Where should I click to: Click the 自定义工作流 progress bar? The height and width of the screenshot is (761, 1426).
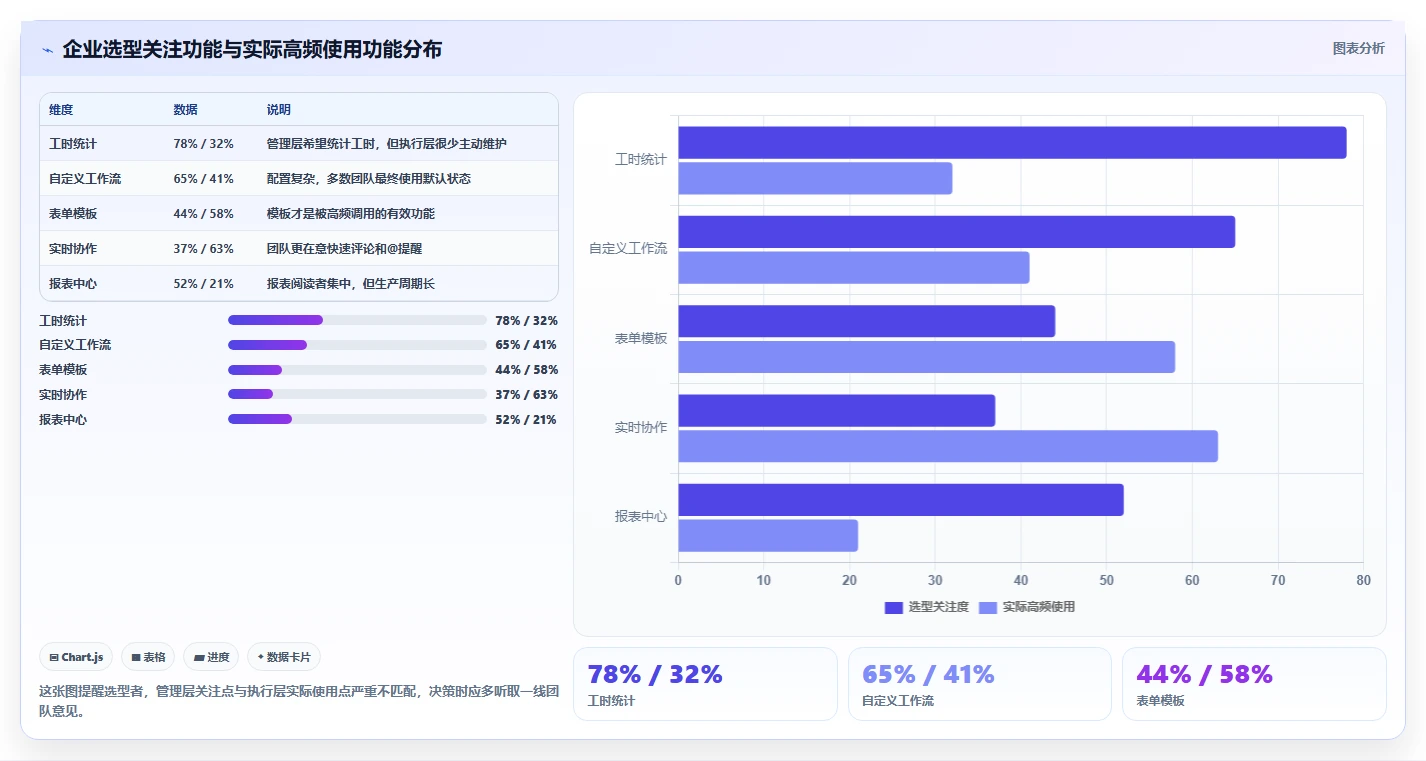tap(357, 345)
